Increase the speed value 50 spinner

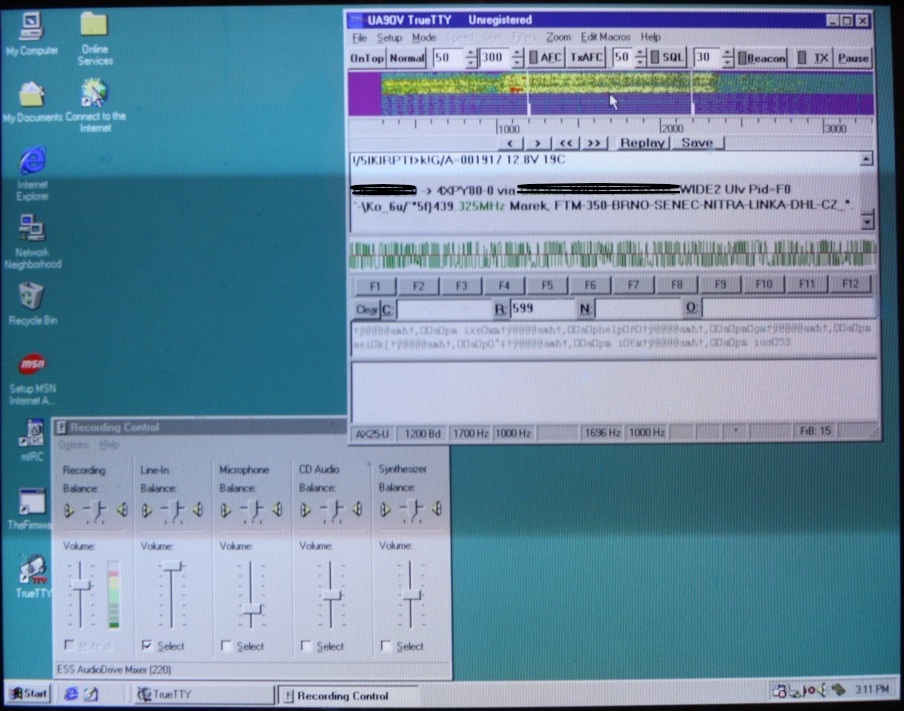[472, 54]
